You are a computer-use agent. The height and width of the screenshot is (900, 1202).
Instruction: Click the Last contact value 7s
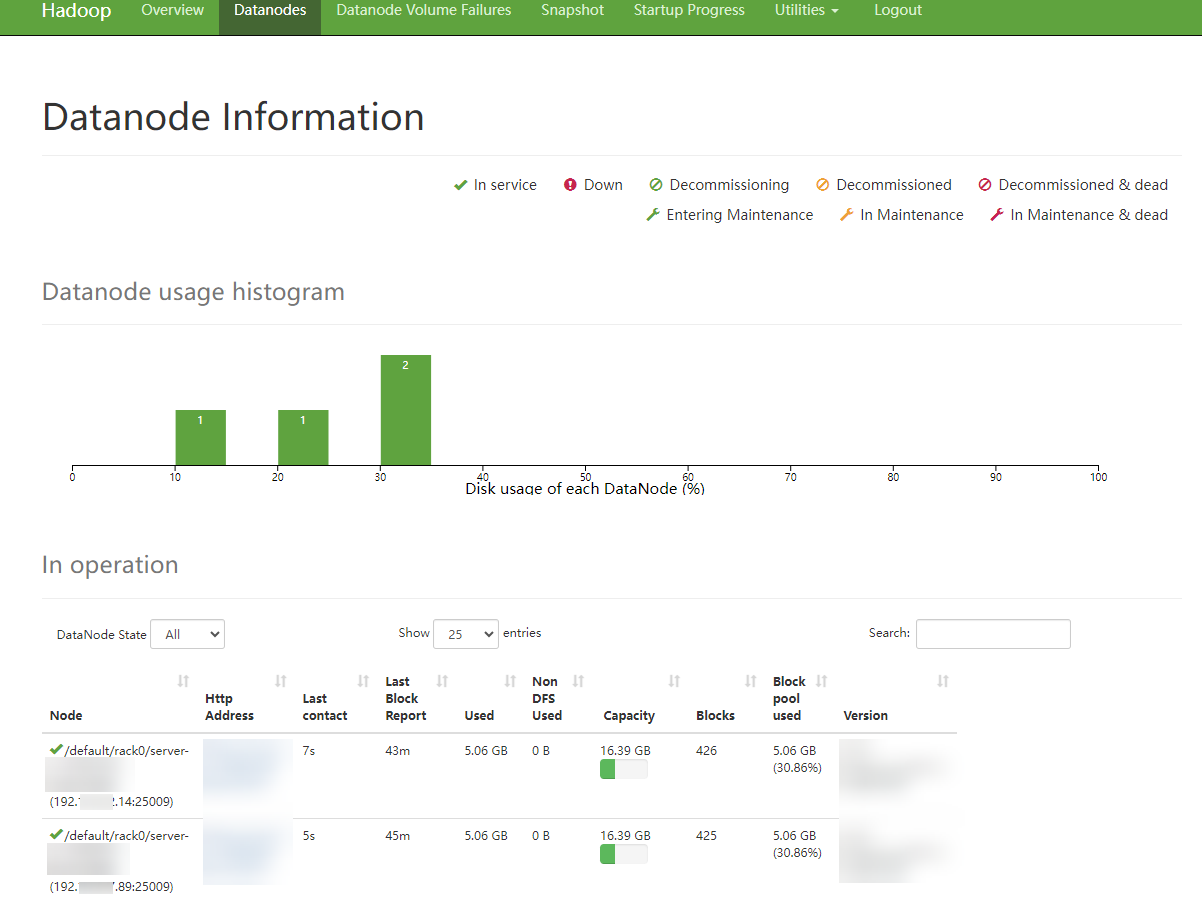tap(309, 750)
